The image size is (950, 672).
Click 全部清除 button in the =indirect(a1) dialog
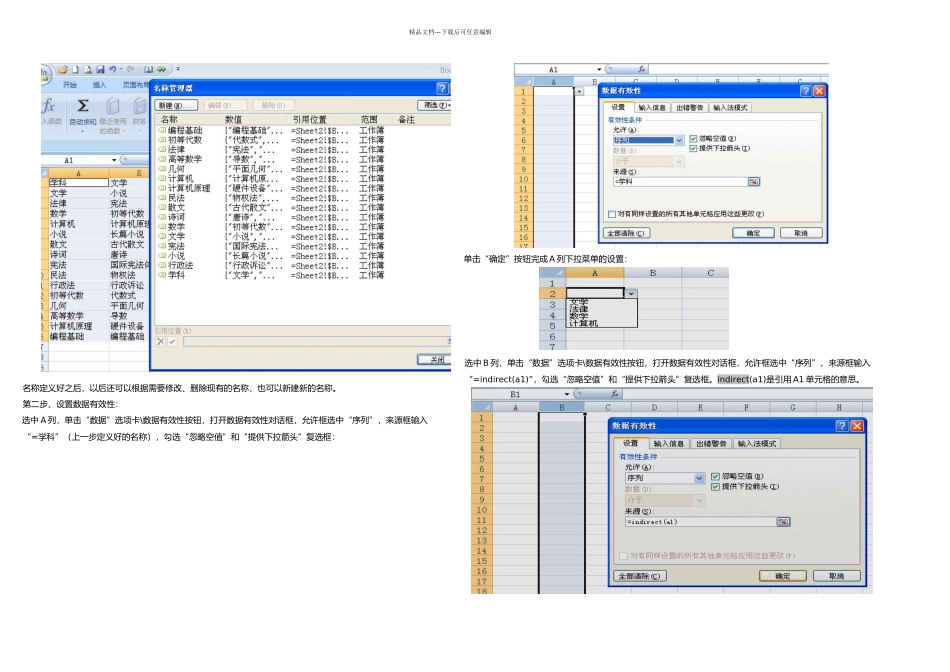[640, 576]
